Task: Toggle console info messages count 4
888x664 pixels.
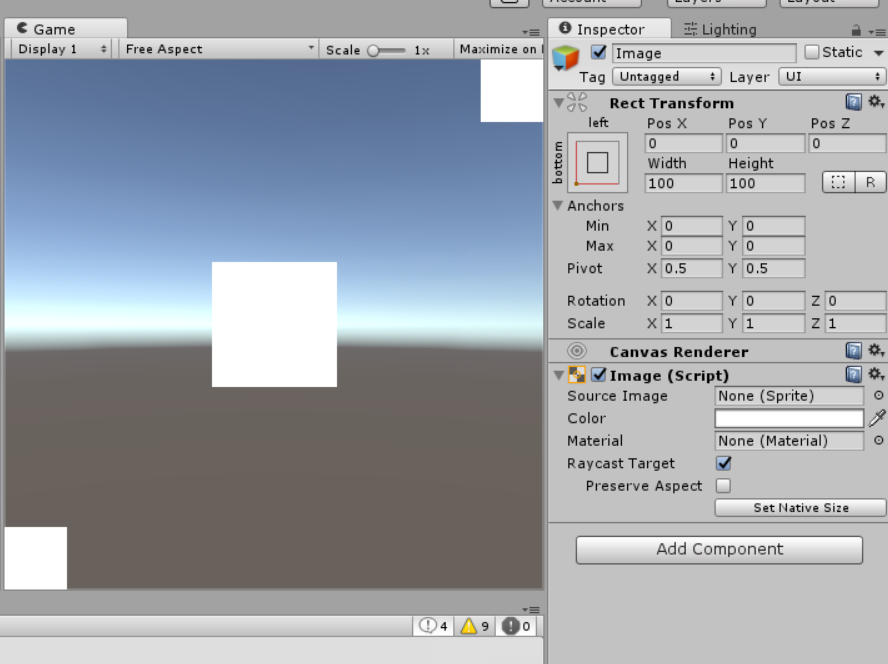Action: (433, 626)
